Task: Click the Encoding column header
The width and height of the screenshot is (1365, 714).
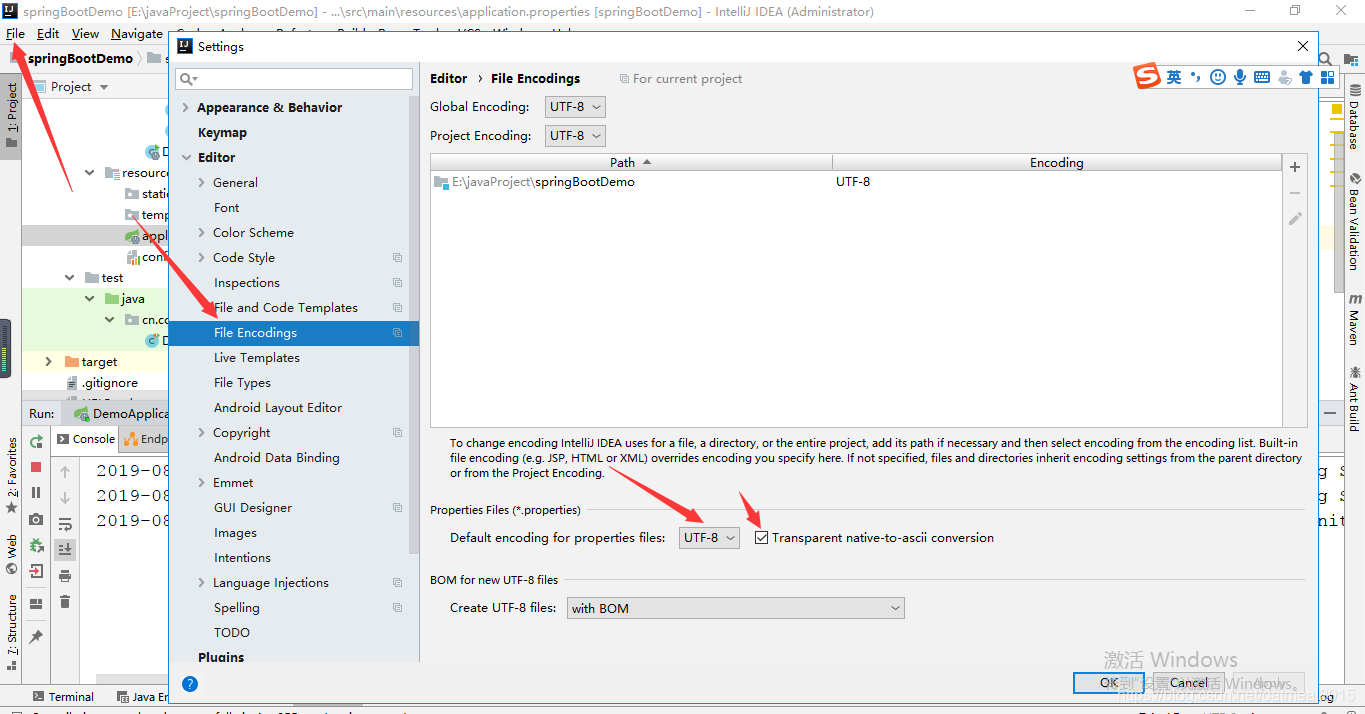Action: 1057,162
